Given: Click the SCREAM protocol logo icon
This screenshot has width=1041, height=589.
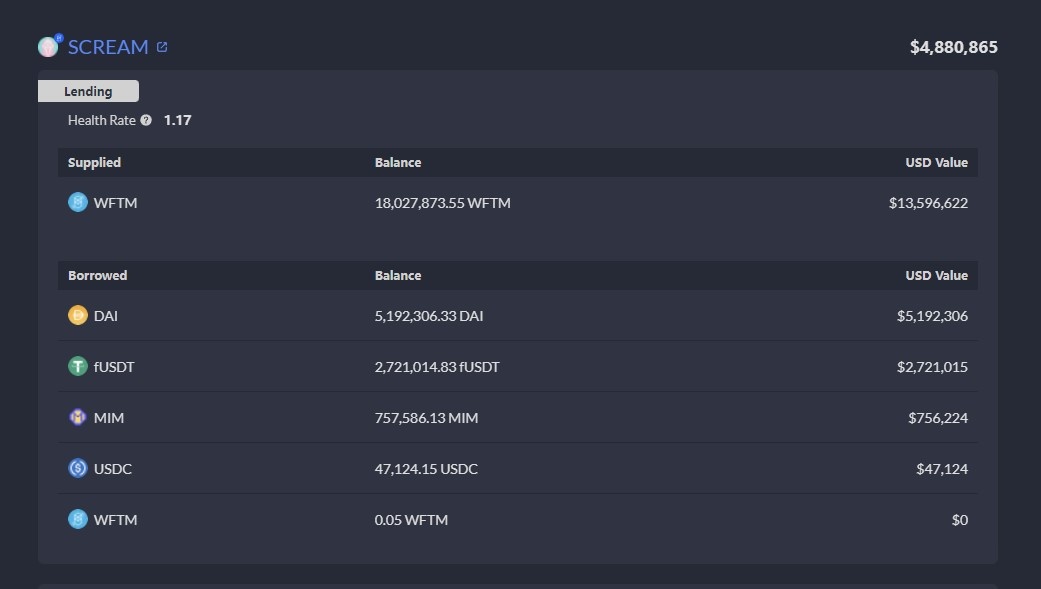Looking at the screenshot, I should [48, 46].
